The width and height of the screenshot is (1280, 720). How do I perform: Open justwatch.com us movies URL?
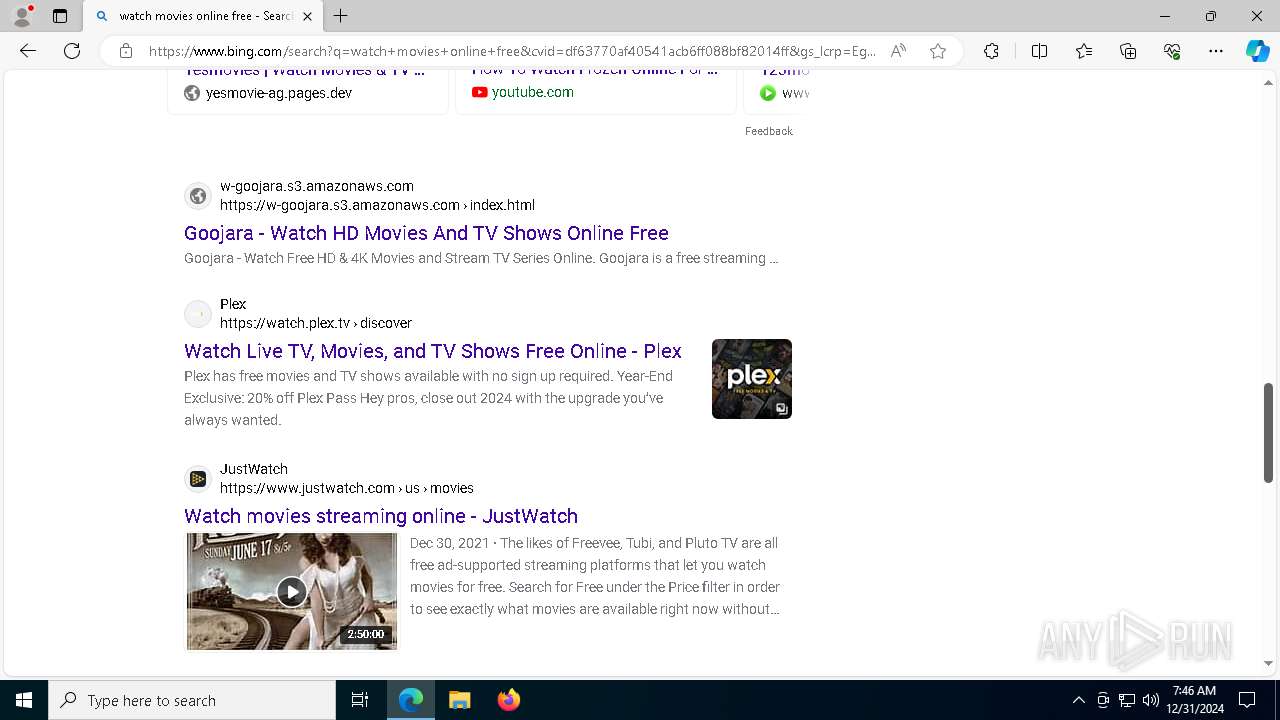coord(347,488)
